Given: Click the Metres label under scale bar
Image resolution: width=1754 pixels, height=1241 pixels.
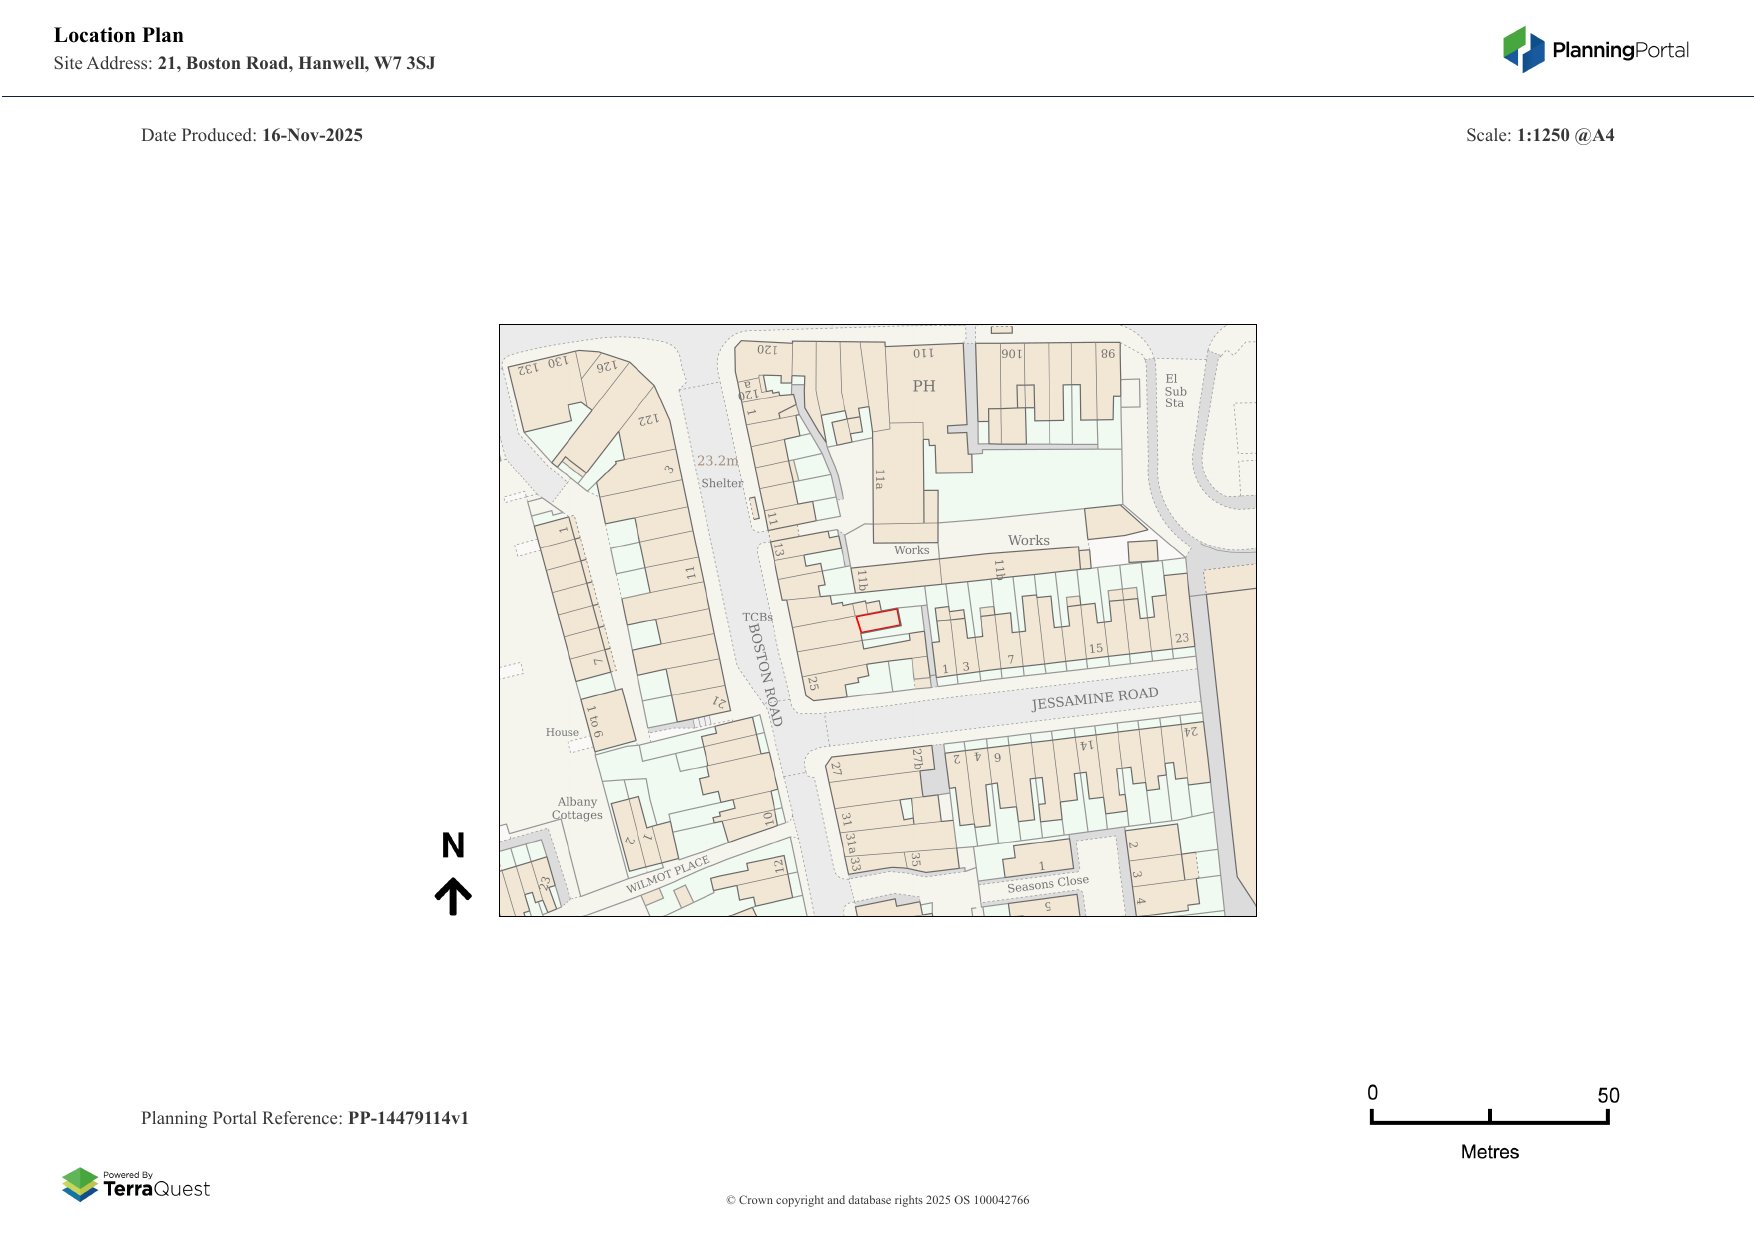Looking at the screenshot, I should [x=1489, y=1152].
